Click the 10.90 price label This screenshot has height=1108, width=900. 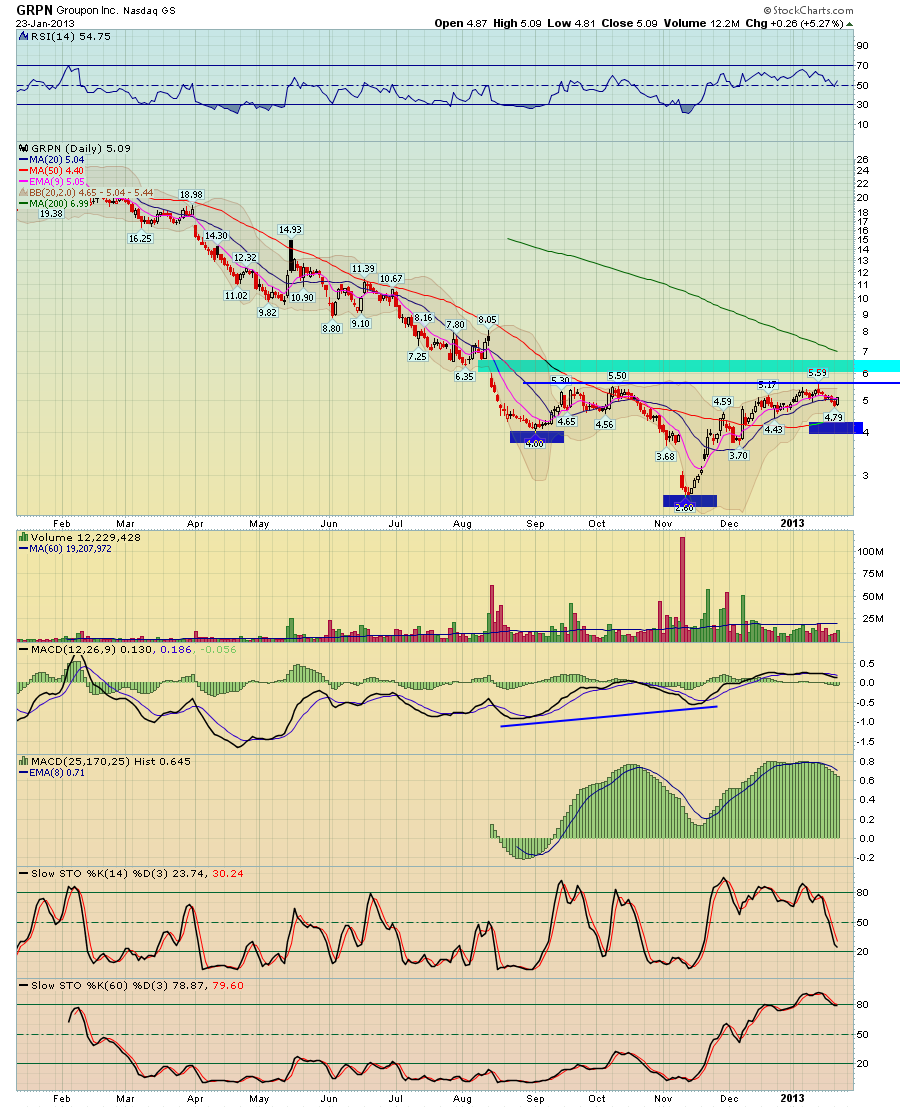302,297
